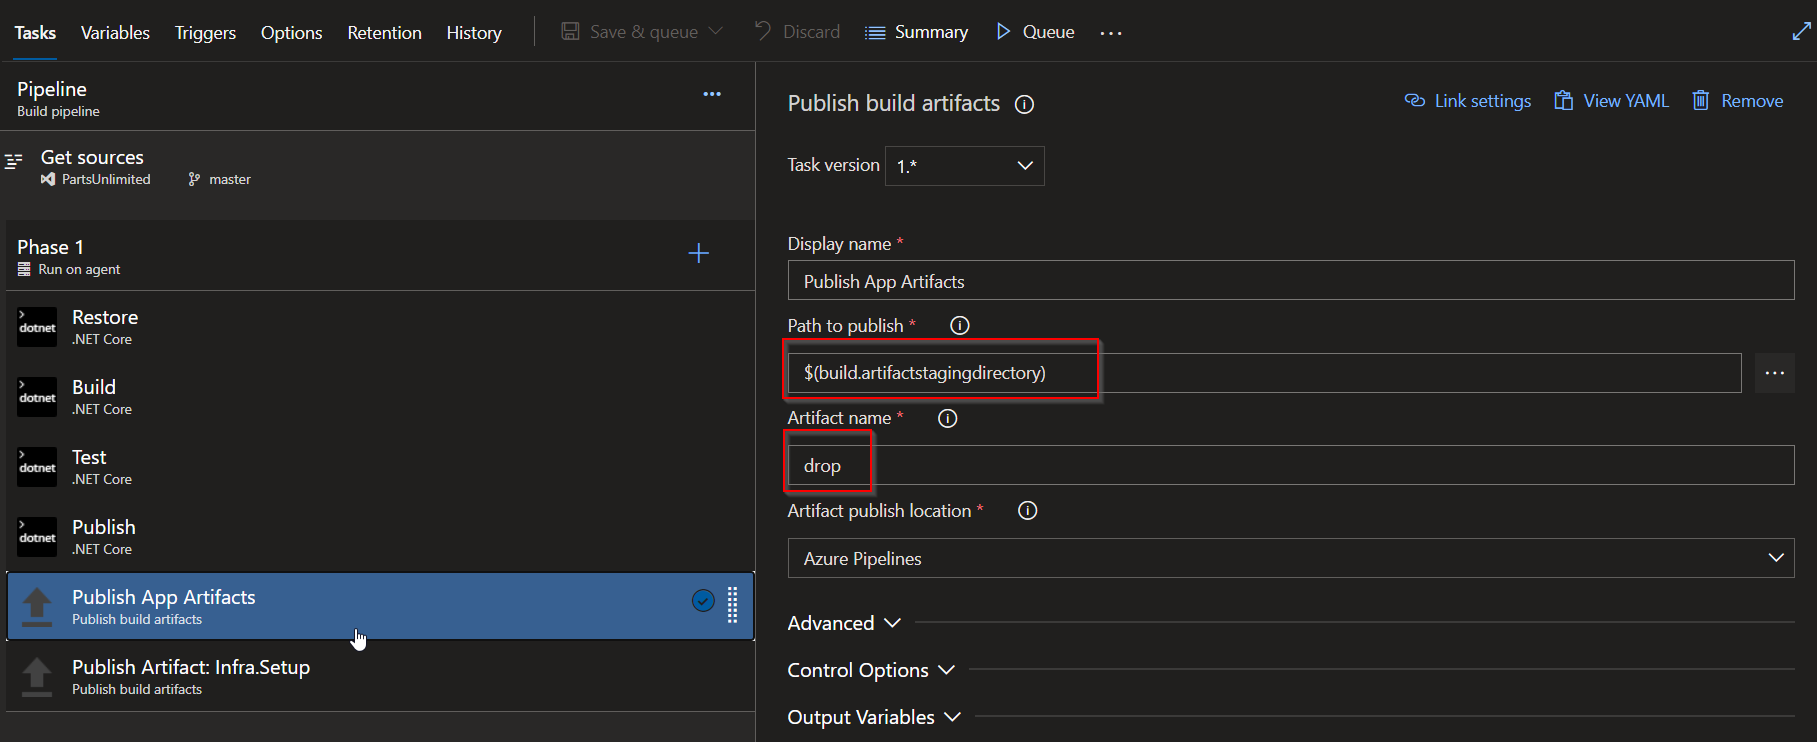Toggle full screen expand icon
Viewport: 1817px width, 742px height.
pyautogui.click(x=1801, y=32)
